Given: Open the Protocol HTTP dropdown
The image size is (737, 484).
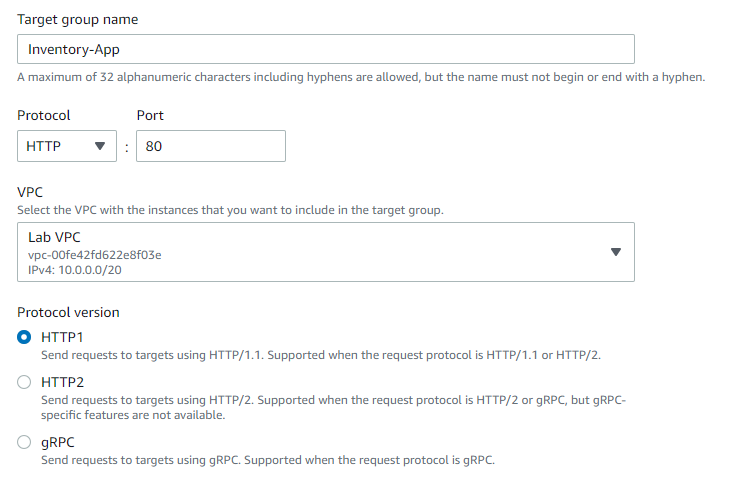Looking at the screenshot, I should (67, 146).
